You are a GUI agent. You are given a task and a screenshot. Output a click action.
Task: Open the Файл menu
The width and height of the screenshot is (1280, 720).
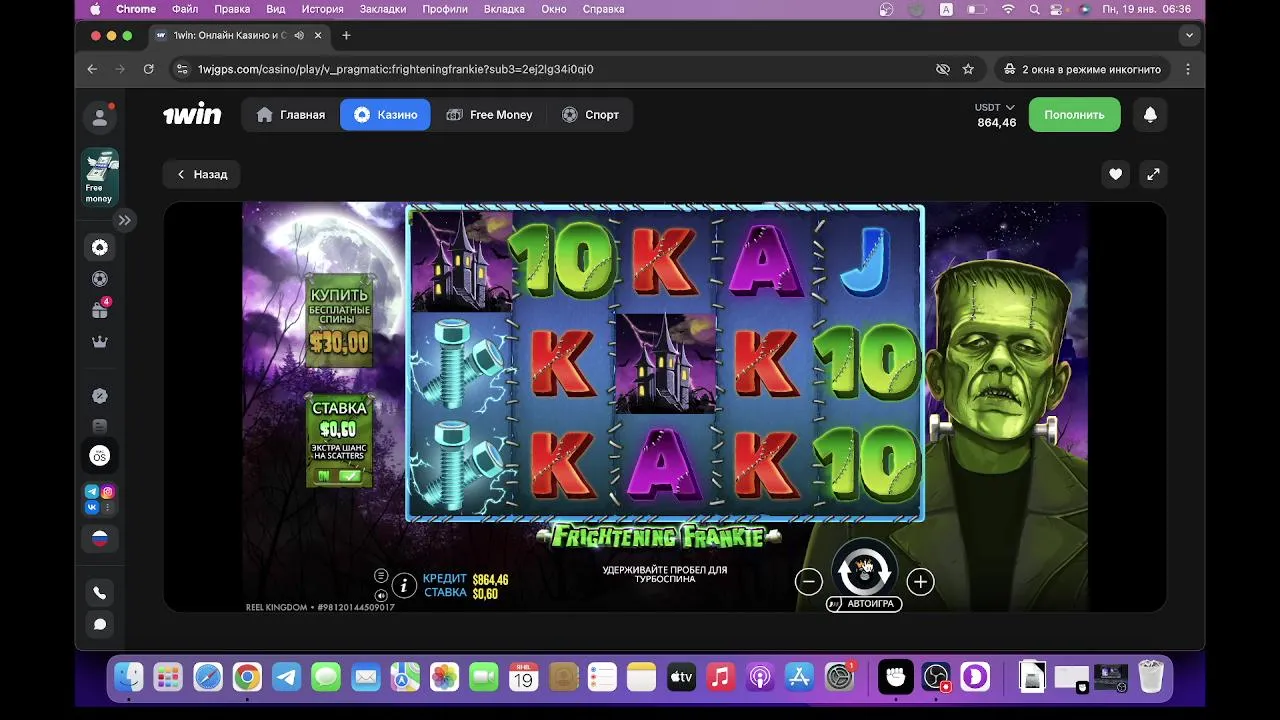[x=185, y=9]
